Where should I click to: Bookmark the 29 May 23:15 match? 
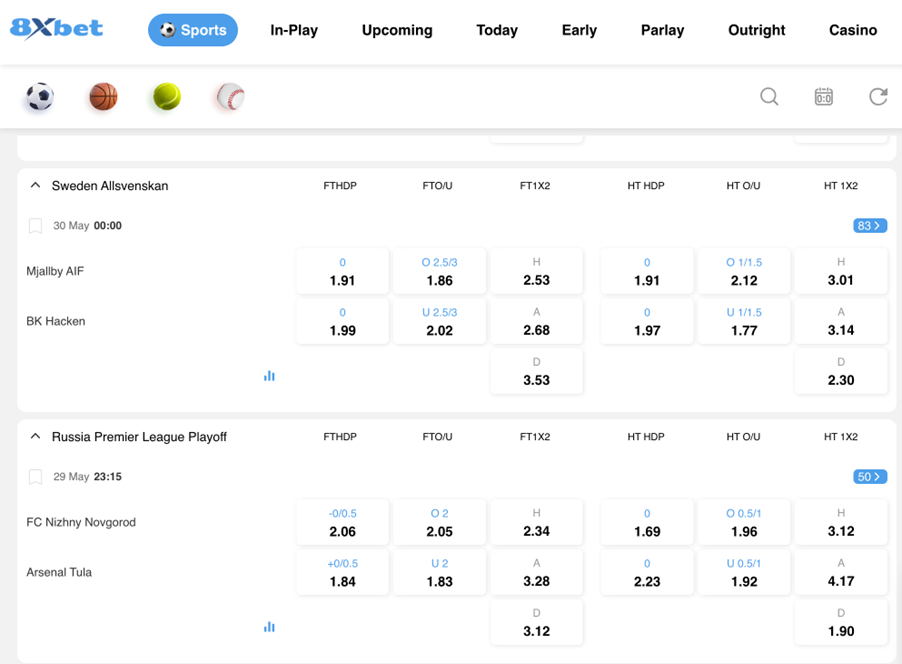click(36, 477)
